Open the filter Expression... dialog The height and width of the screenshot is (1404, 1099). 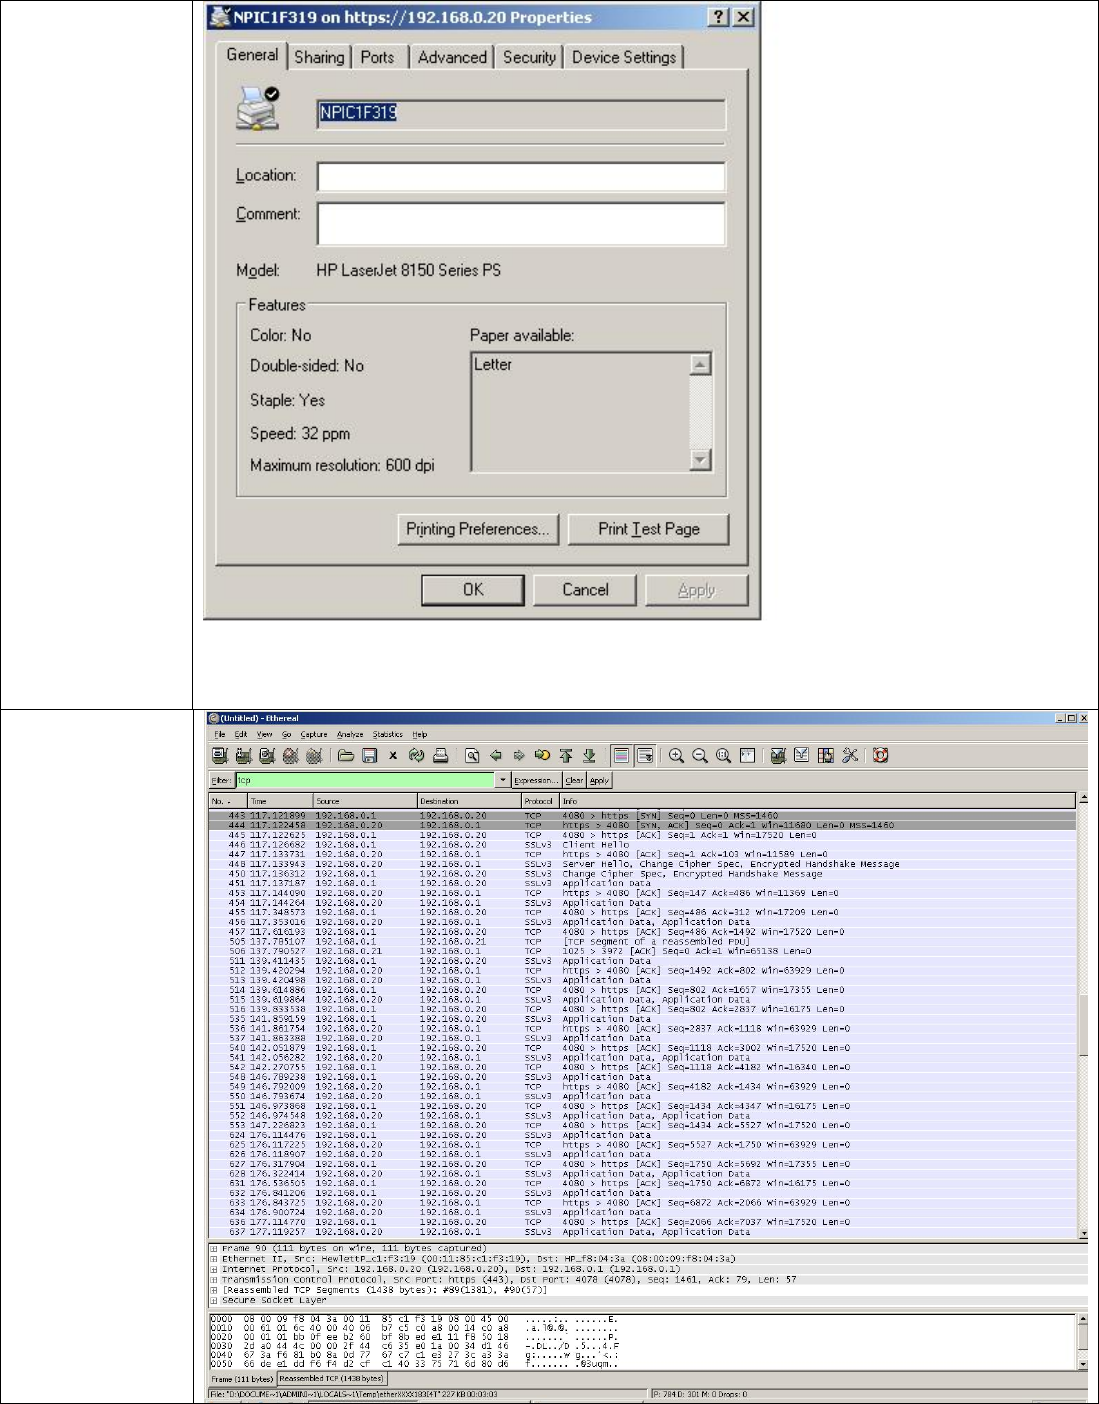[536, 780]
